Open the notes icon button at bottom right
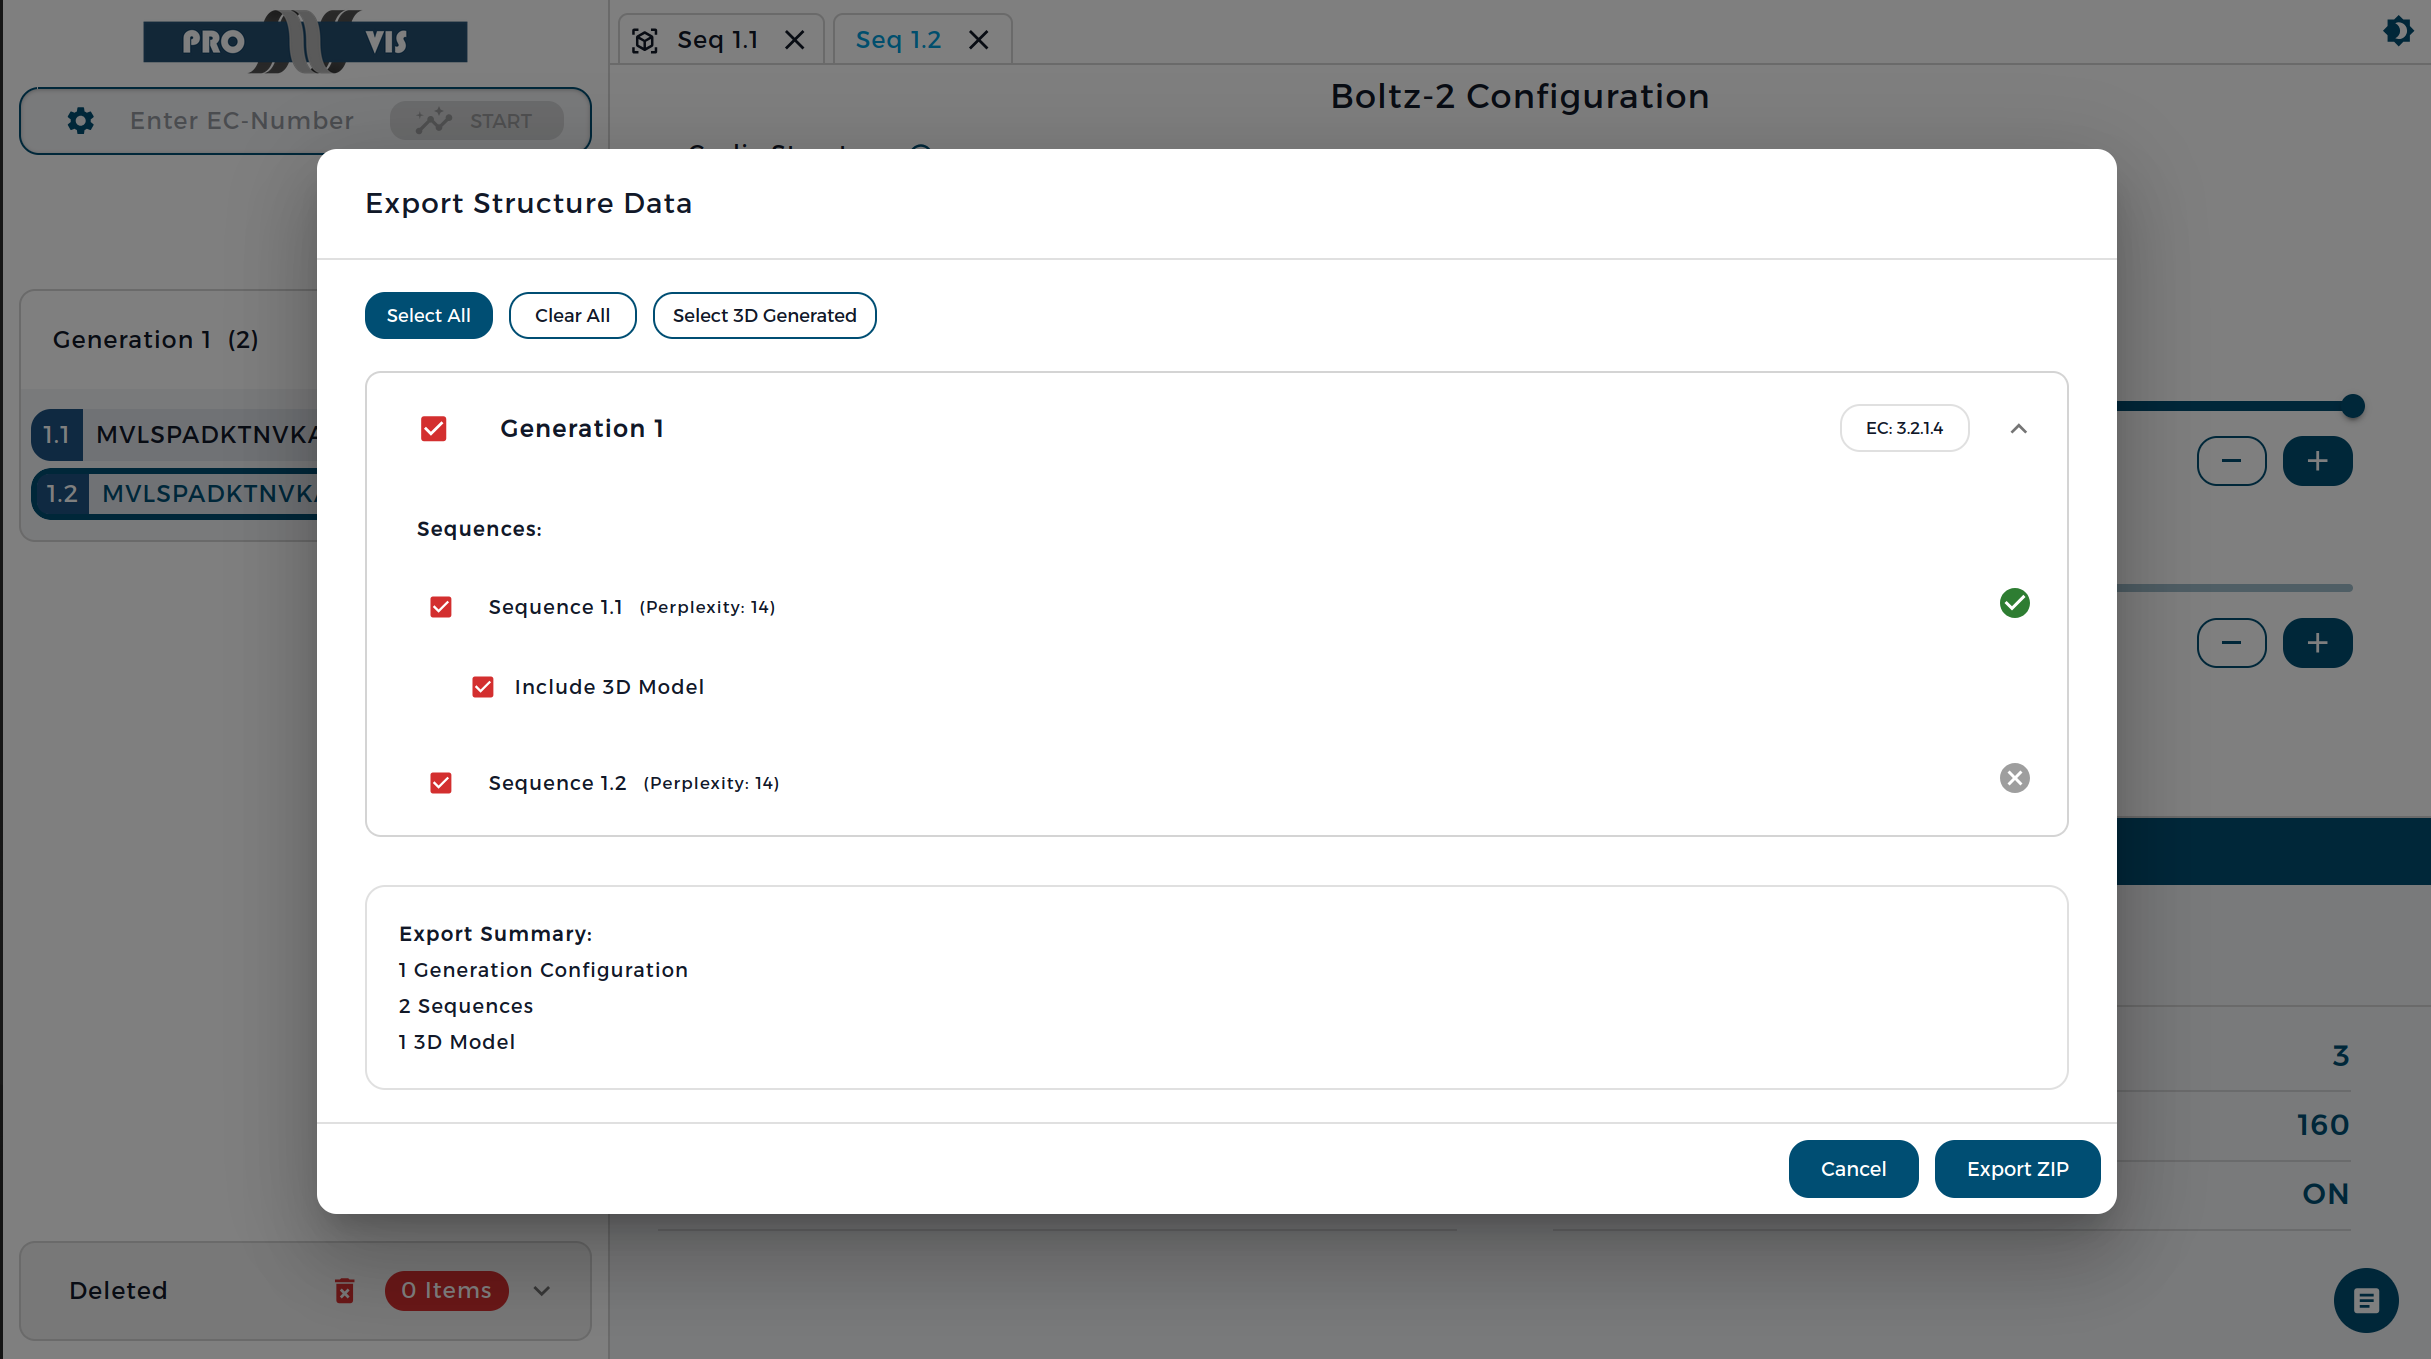Screen dimensions: 2431x1359 click(x=2365, y=1300)
